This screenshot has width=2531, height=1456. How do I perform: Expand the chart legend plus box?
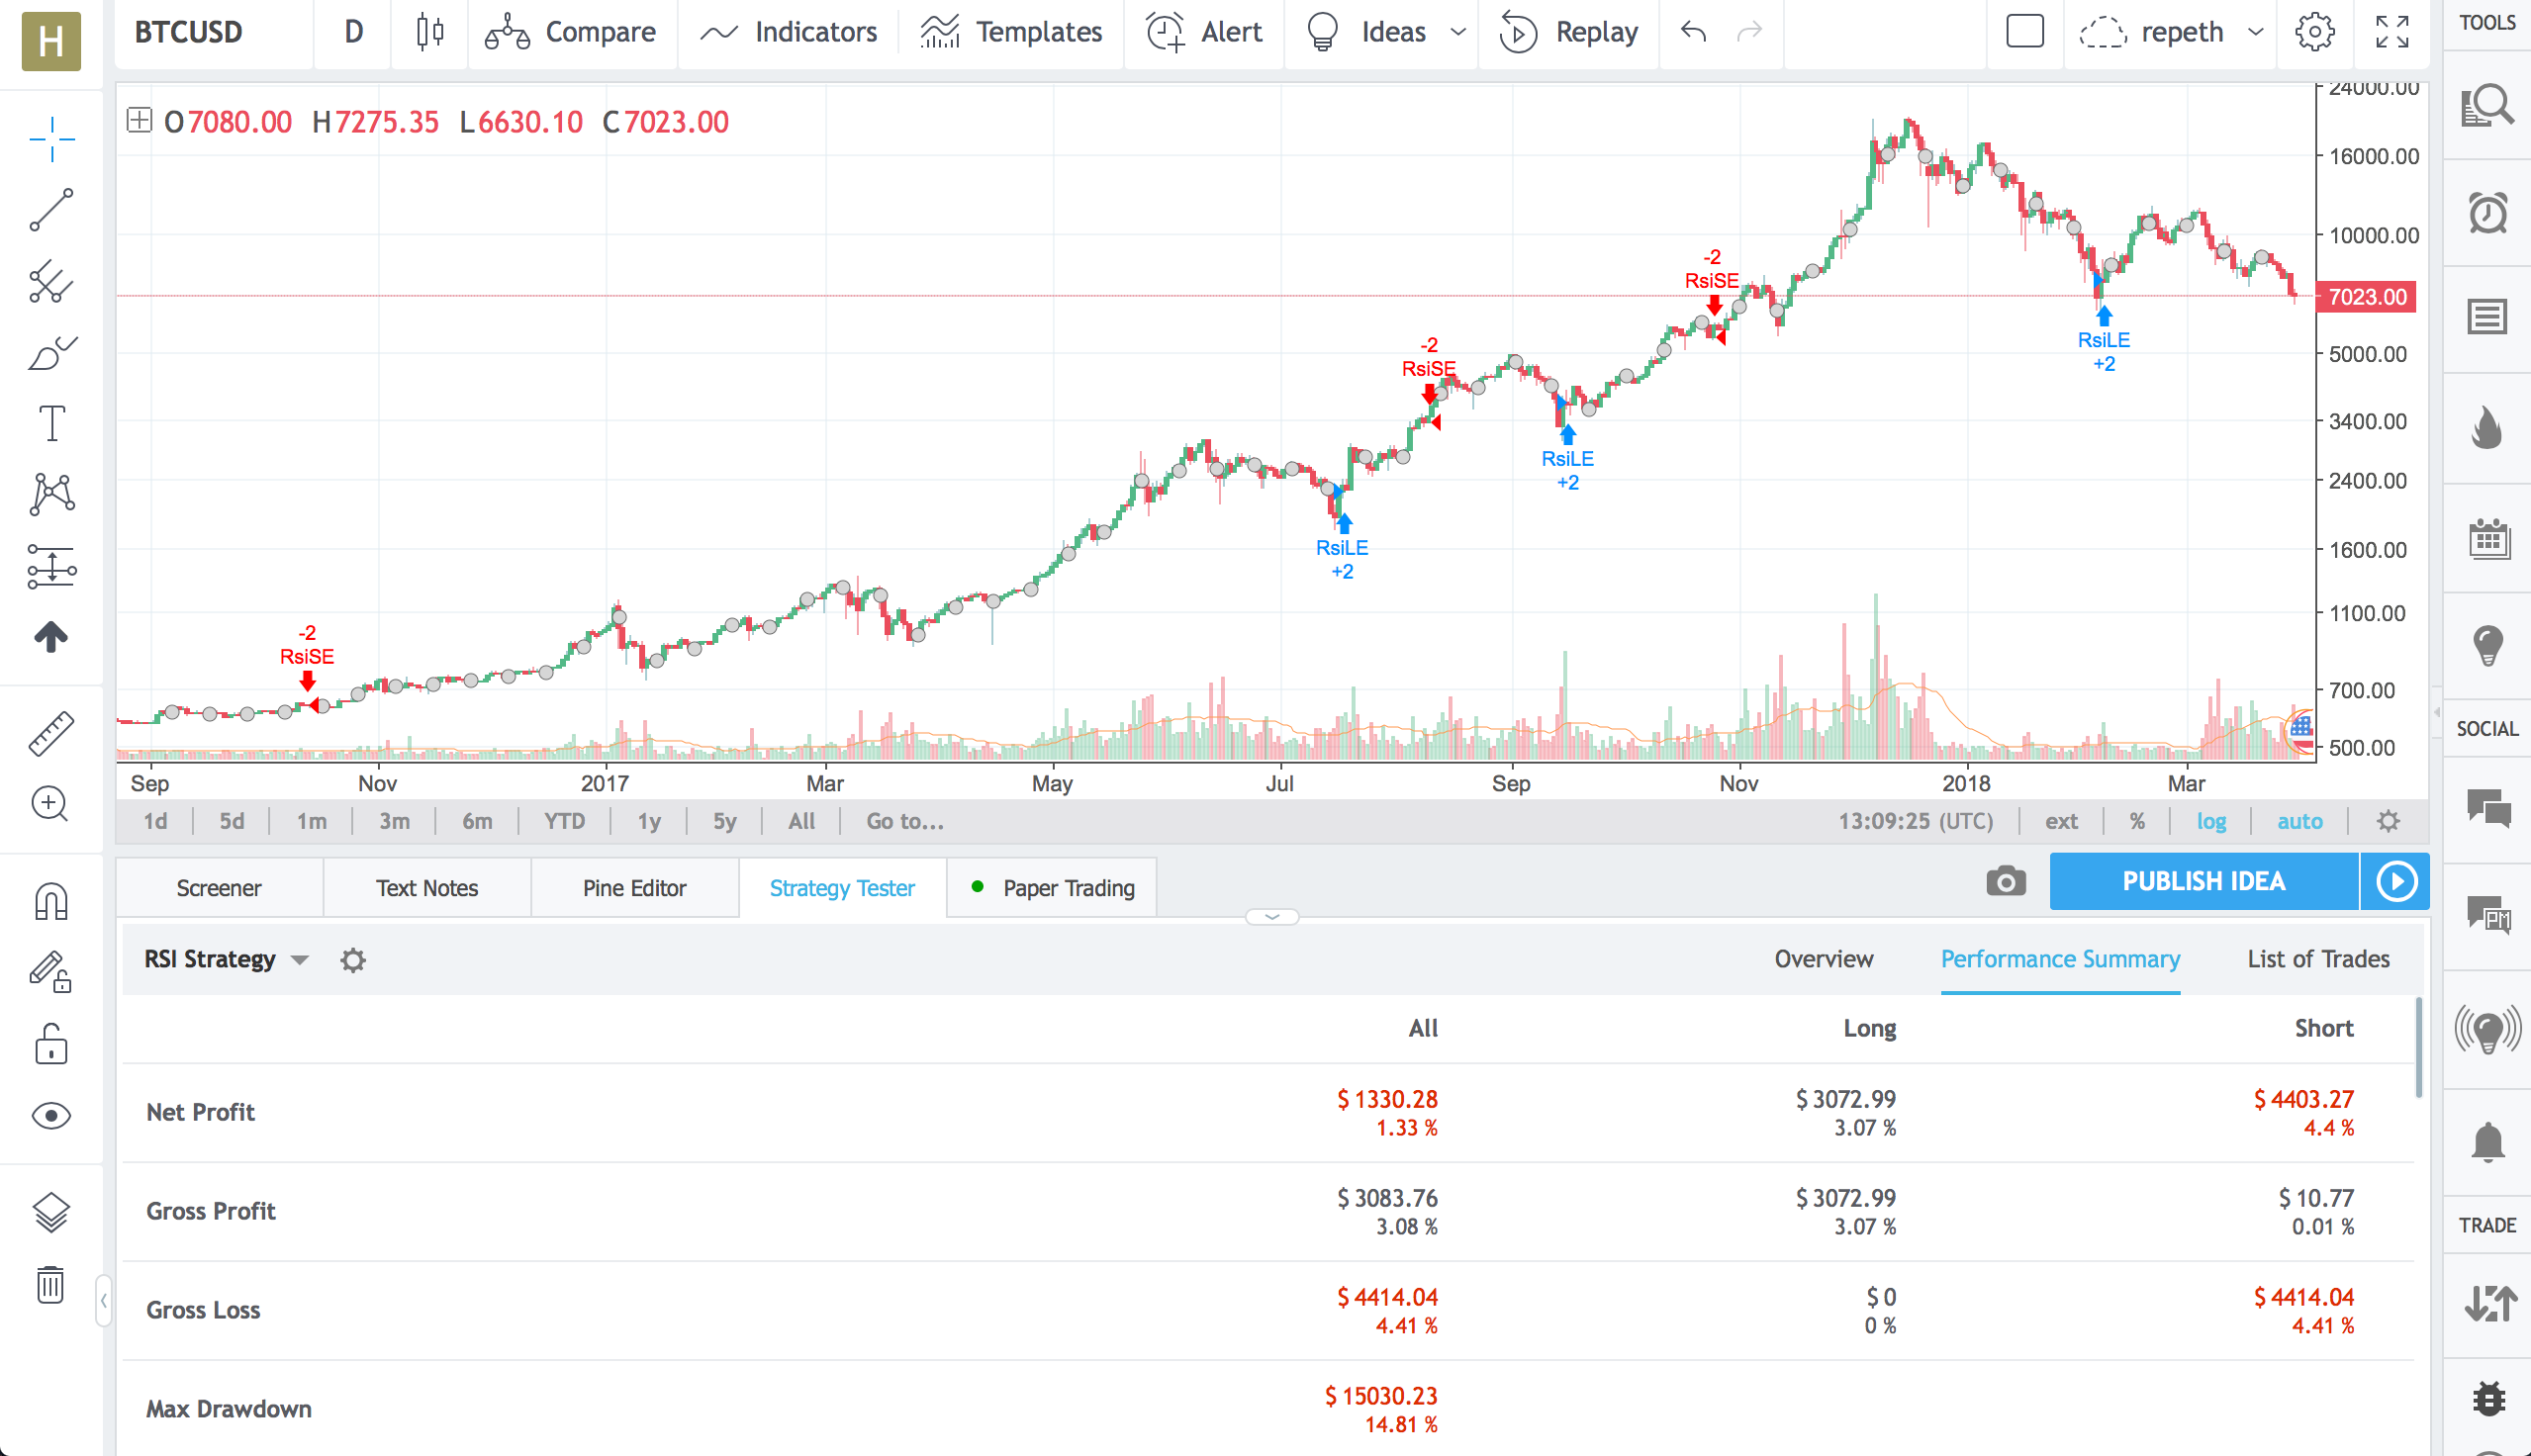pos(139,121)
